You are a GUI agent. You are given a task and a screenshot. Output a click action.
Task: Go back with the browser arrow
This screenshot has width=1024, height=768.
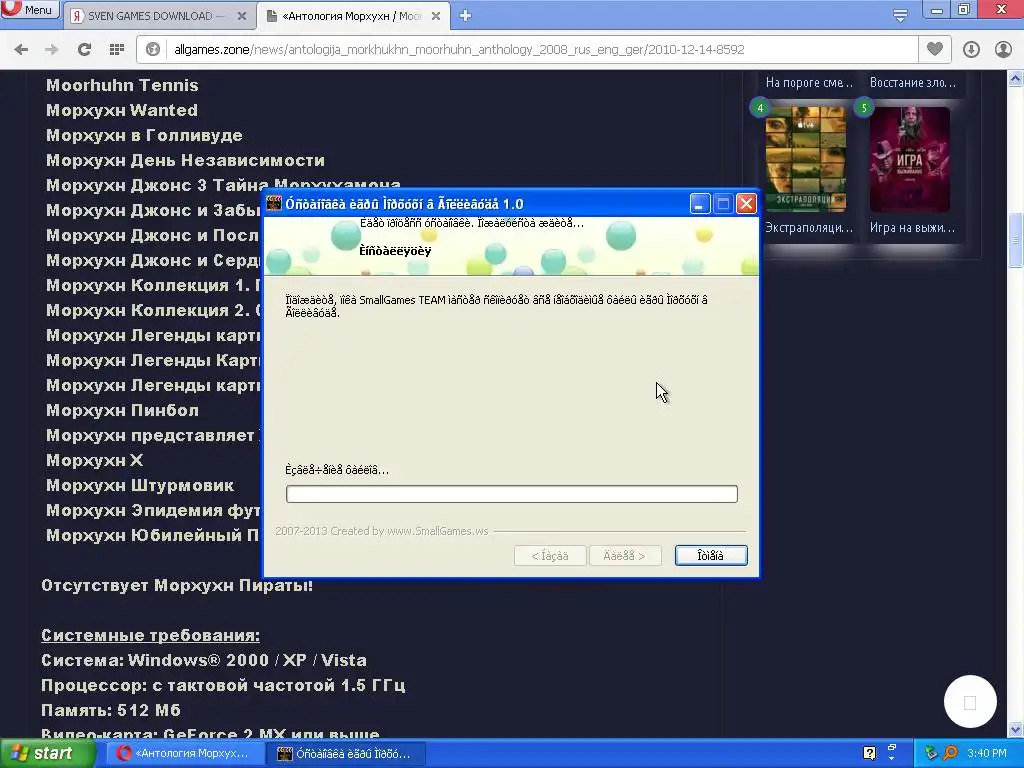[21, 50]
